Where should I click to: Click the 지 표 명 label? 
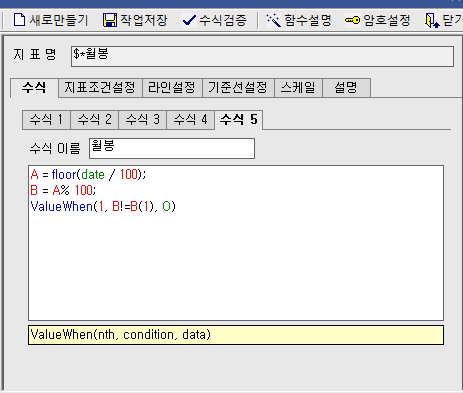point(35,54)
